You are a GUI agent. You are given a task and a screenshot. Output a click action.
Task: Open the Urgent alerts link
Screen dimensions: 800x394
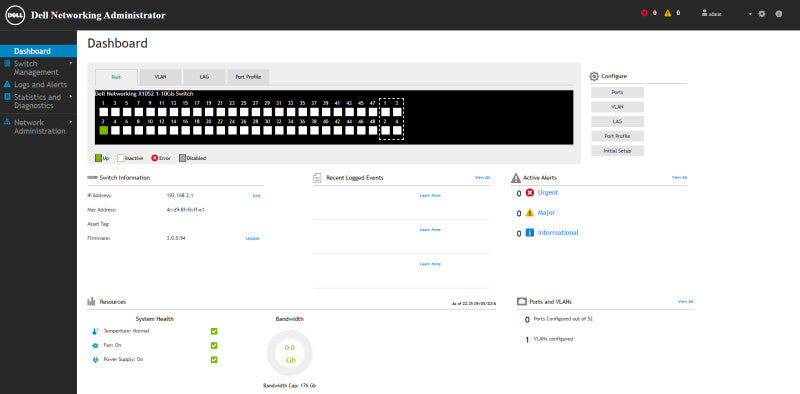pyautogui.click(x=547, y=192)
